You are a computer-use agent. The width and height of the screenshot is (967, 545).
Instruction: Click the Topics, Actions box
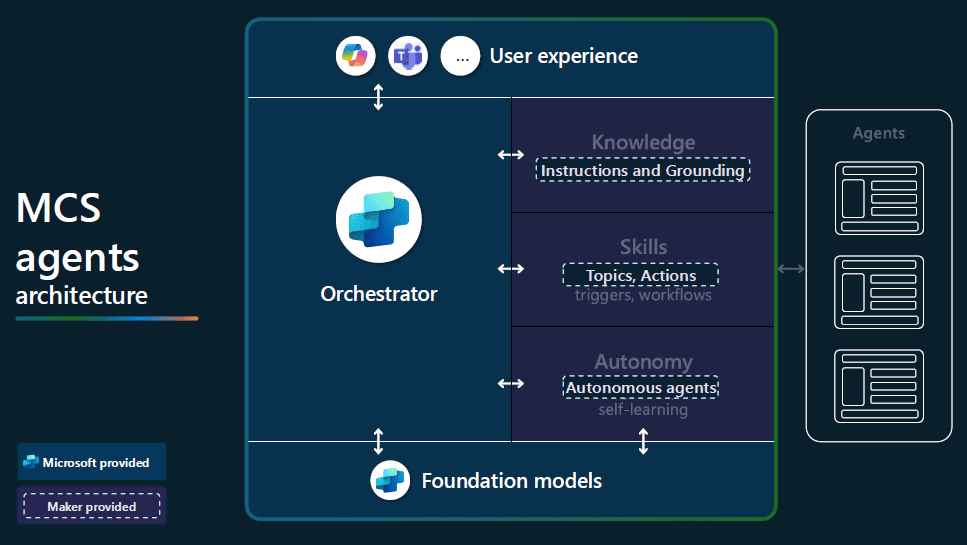point(641,274)
